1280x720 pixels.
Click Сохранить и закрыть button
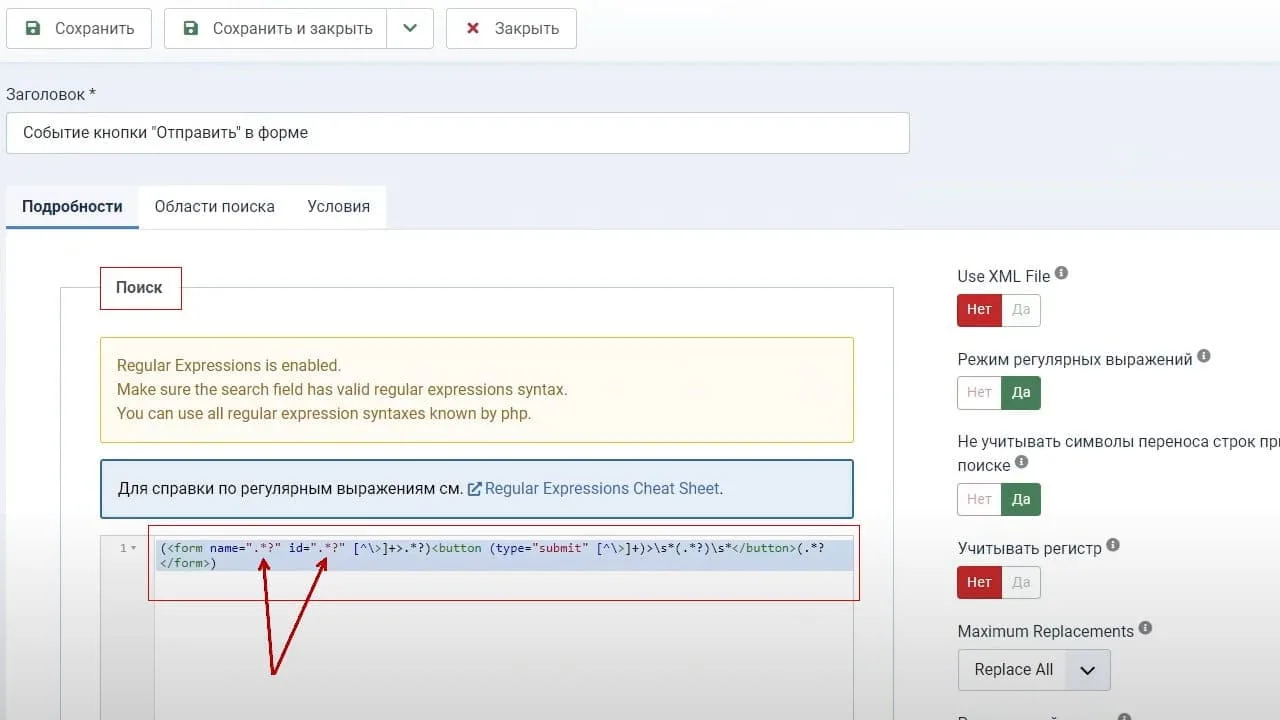tap(275, 28)
